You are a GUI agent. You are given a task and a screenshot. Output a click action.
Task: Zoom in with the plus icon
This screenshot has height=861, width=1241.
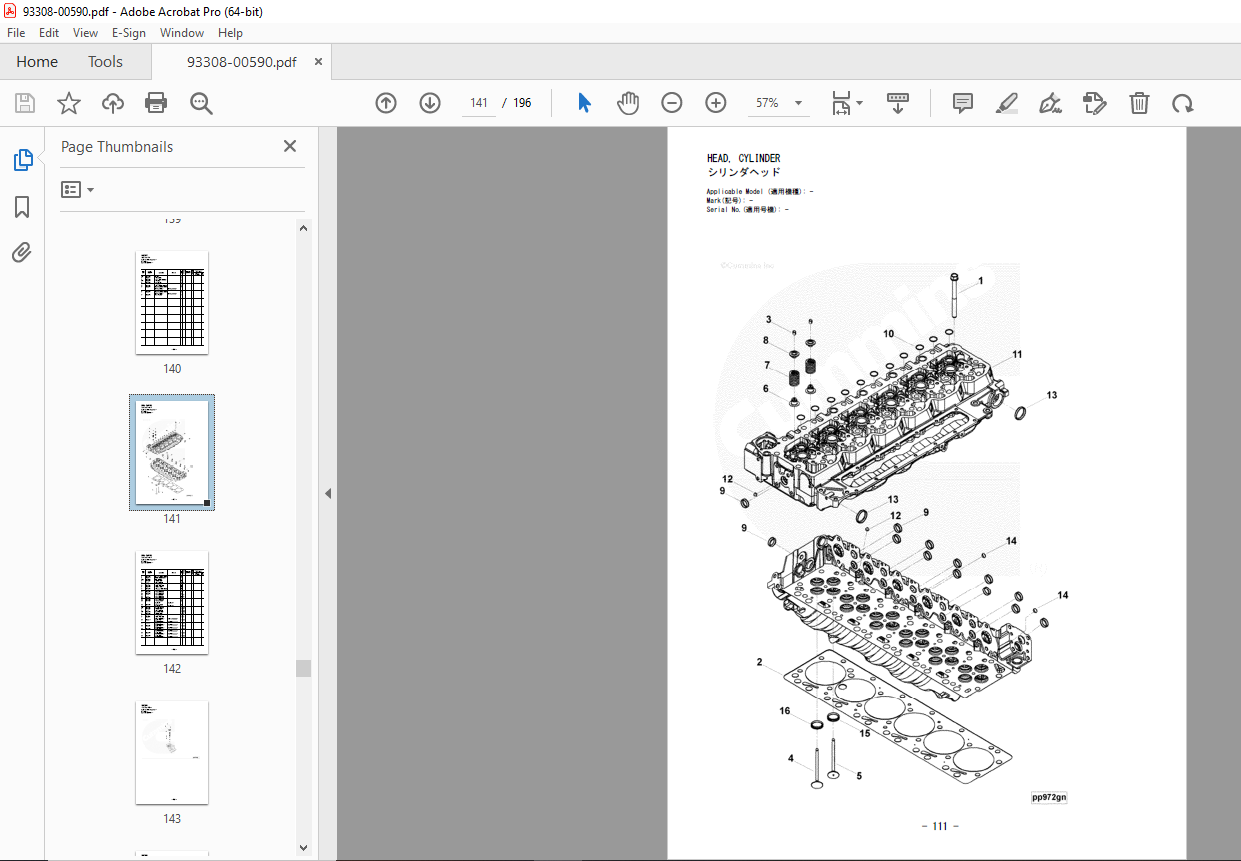click(716, 103)
